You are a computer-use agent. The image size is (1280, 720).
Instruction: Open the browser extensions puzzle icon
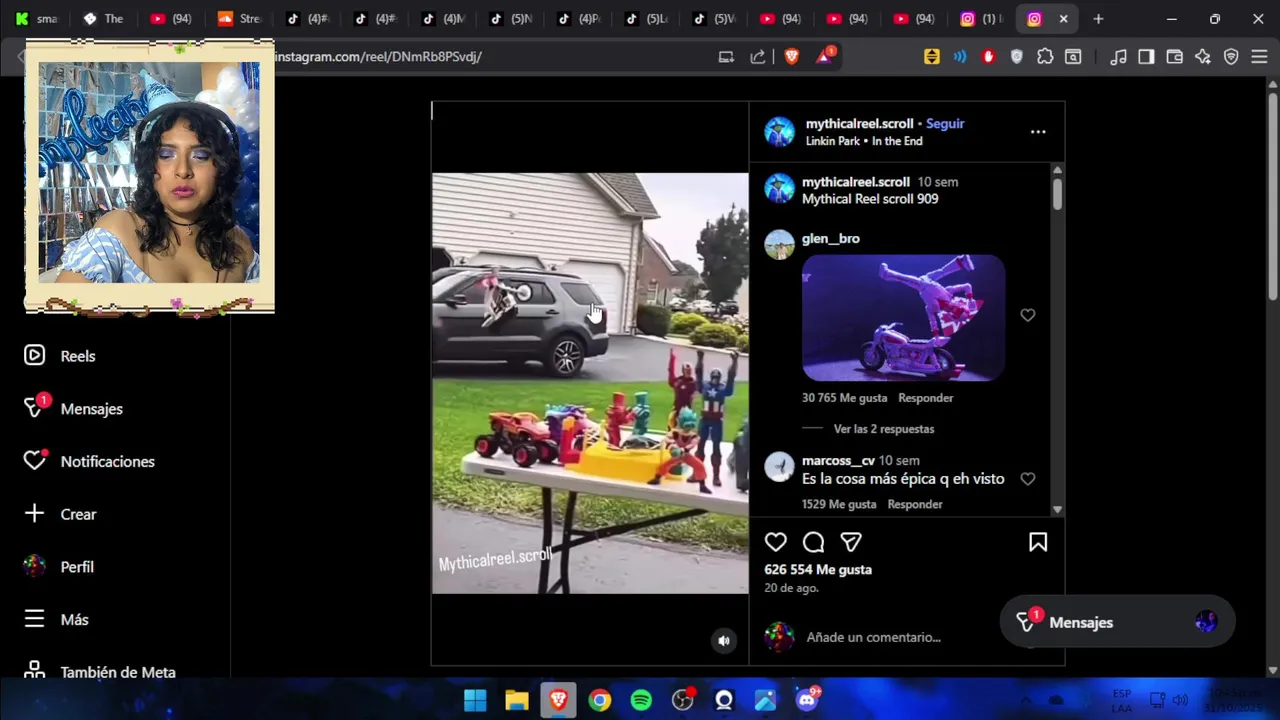(1045, 57)
